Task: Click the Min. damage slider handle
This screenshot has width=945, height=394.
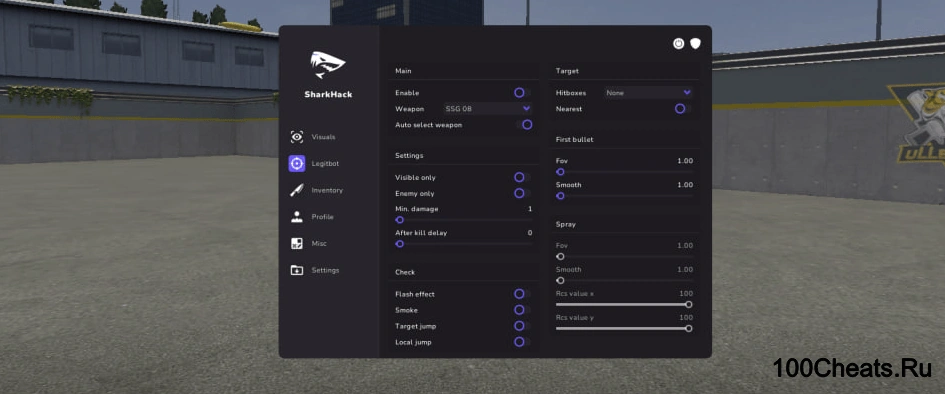Action: (x=399, y=220)
